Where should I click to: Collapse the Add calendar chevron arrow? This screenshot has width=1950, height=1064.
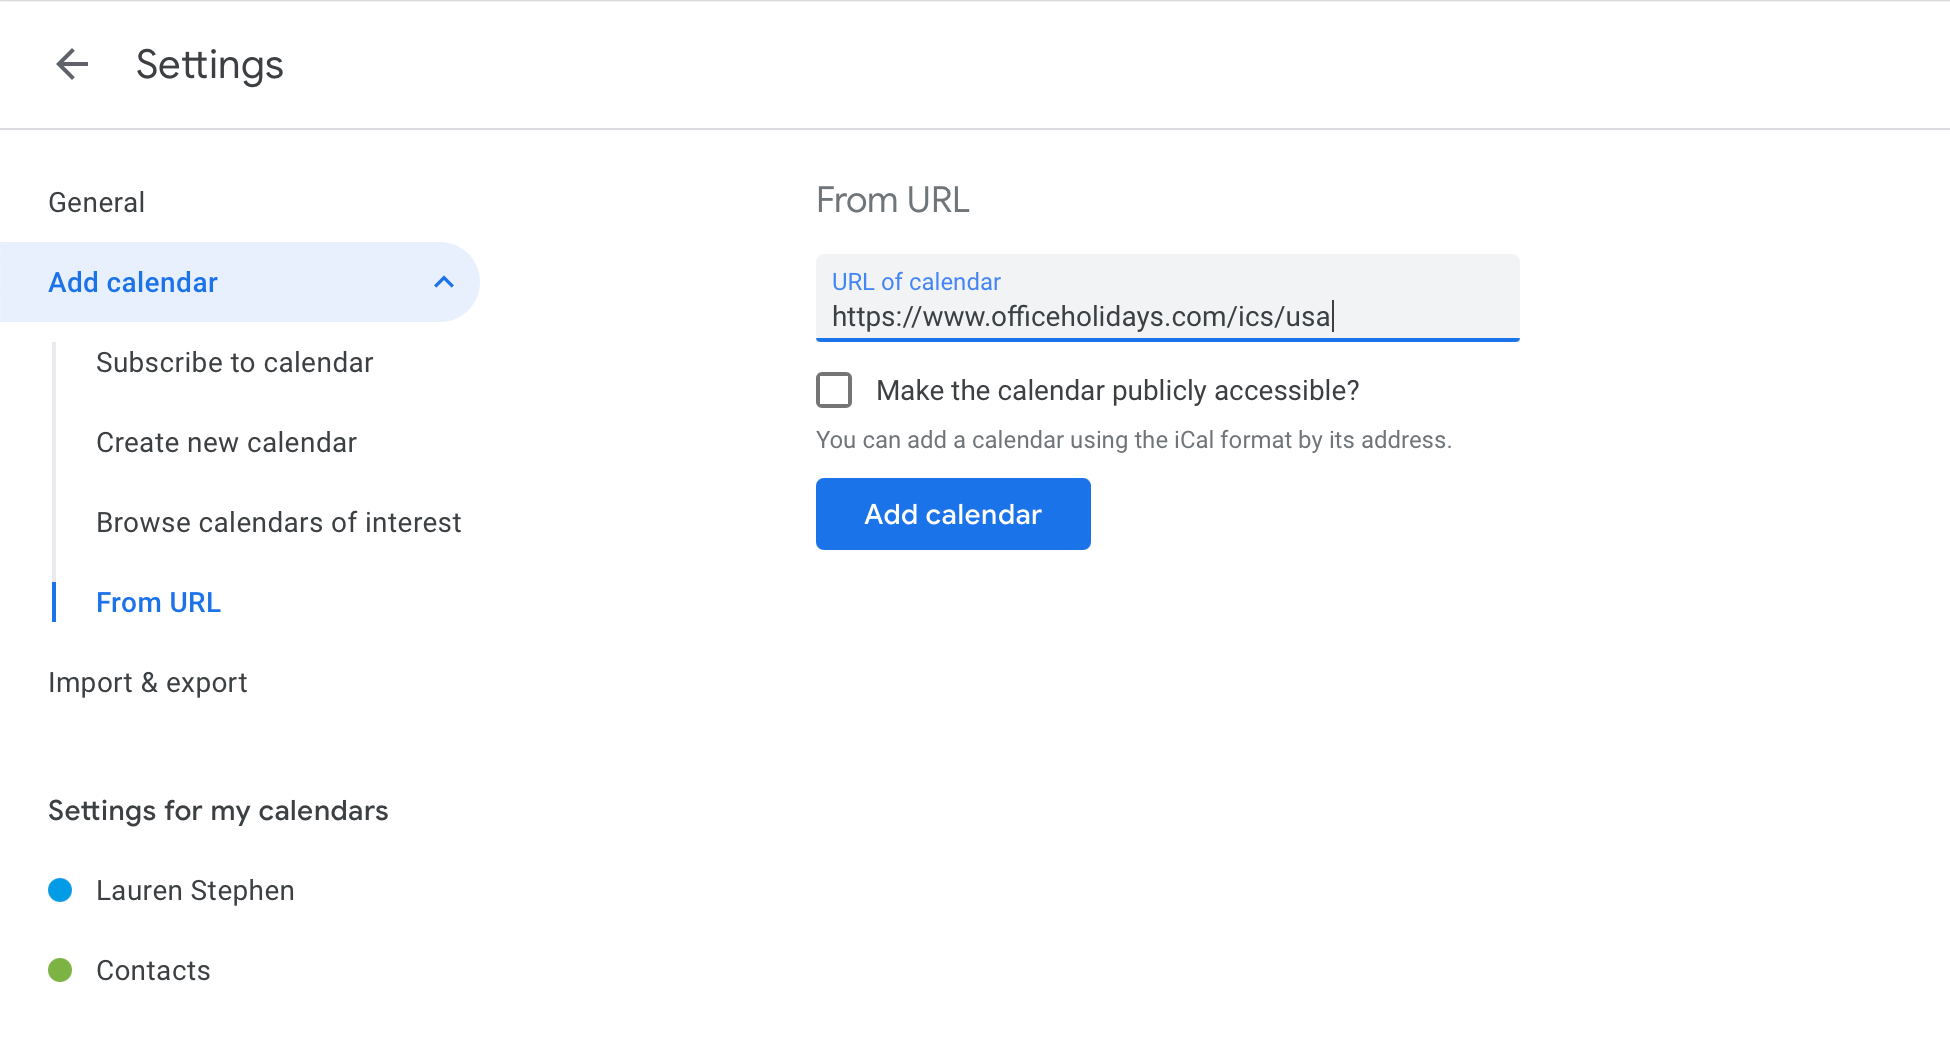pos(444,282)
